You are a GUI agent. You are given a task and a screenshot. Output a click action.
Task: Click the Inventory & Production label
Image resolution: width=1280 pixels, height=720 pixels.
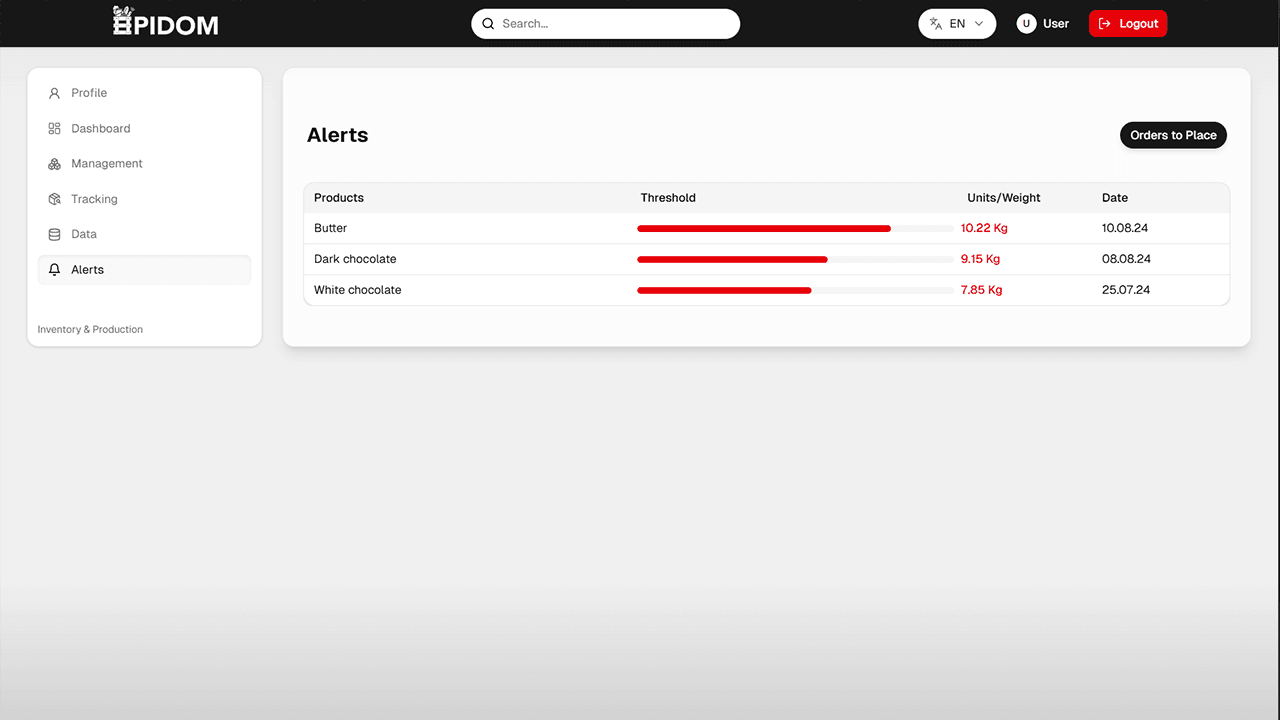coord(90,329)
